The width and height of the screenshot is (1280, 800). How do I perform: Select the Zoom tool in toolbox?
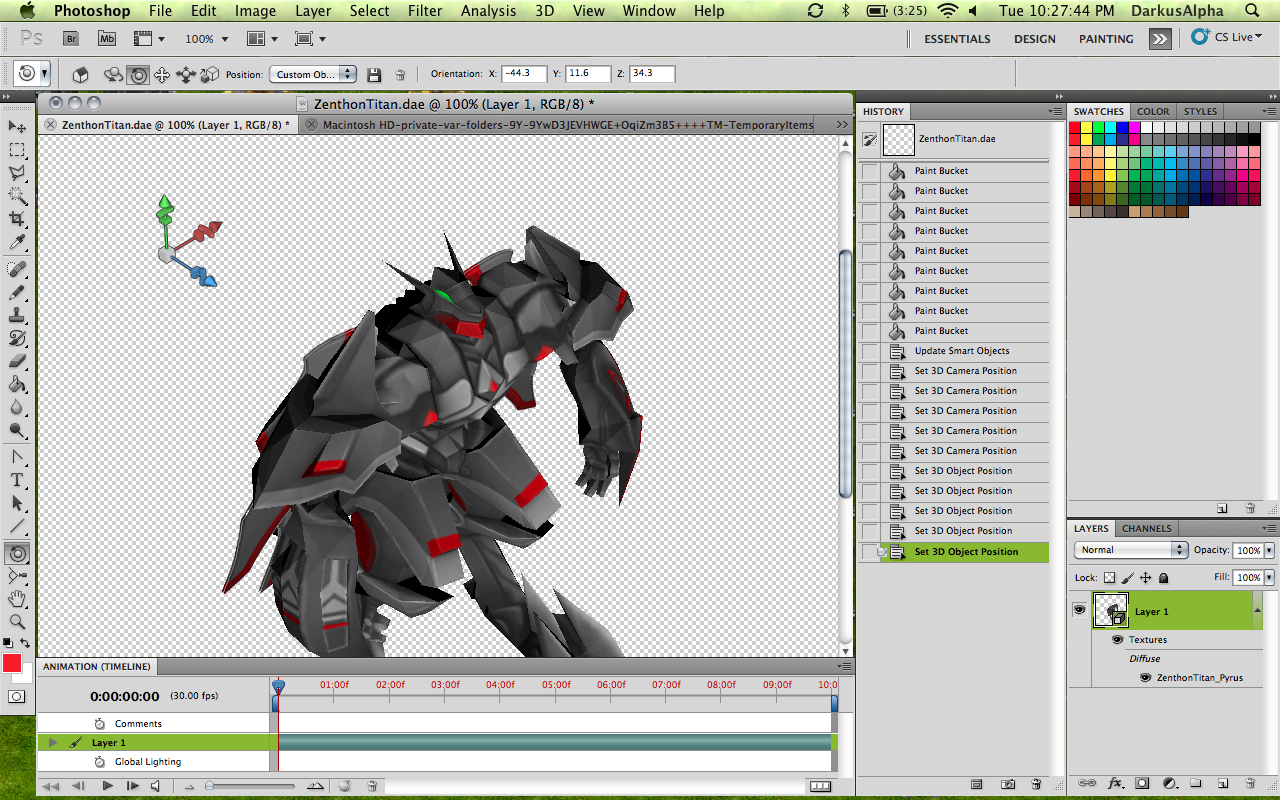tap(17, 622)
